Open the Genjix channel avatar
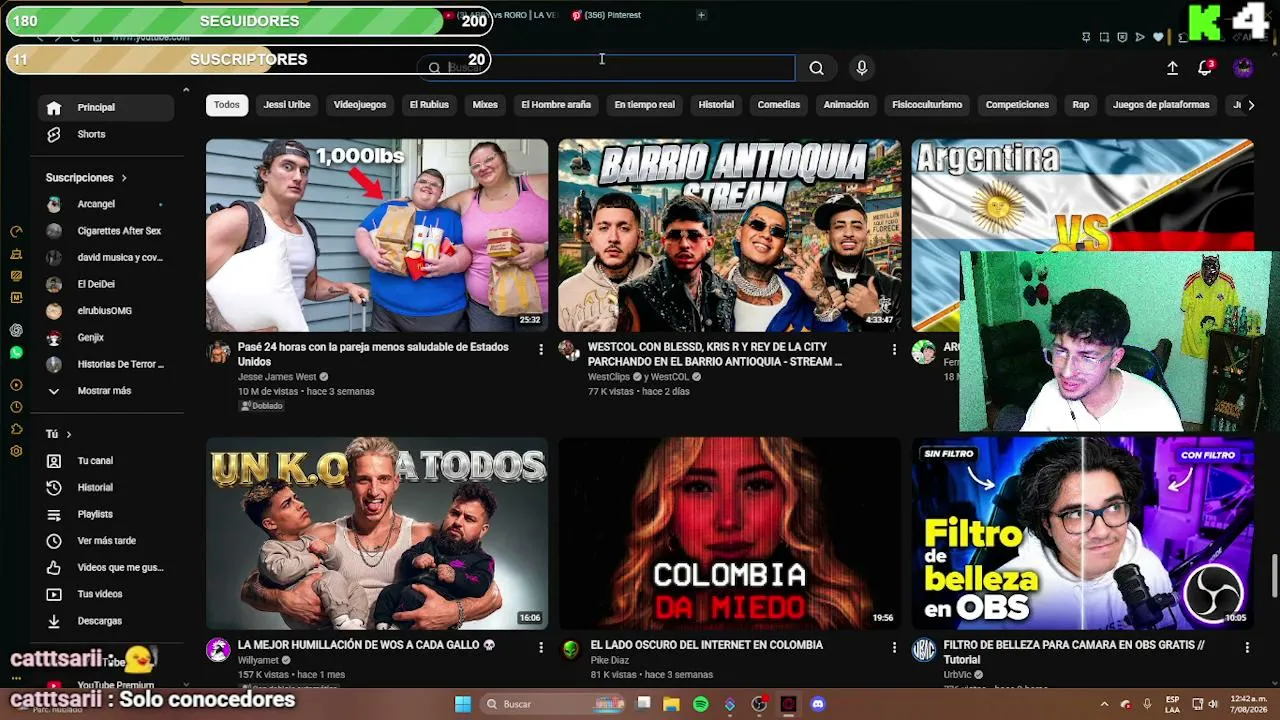 point(54,338)
